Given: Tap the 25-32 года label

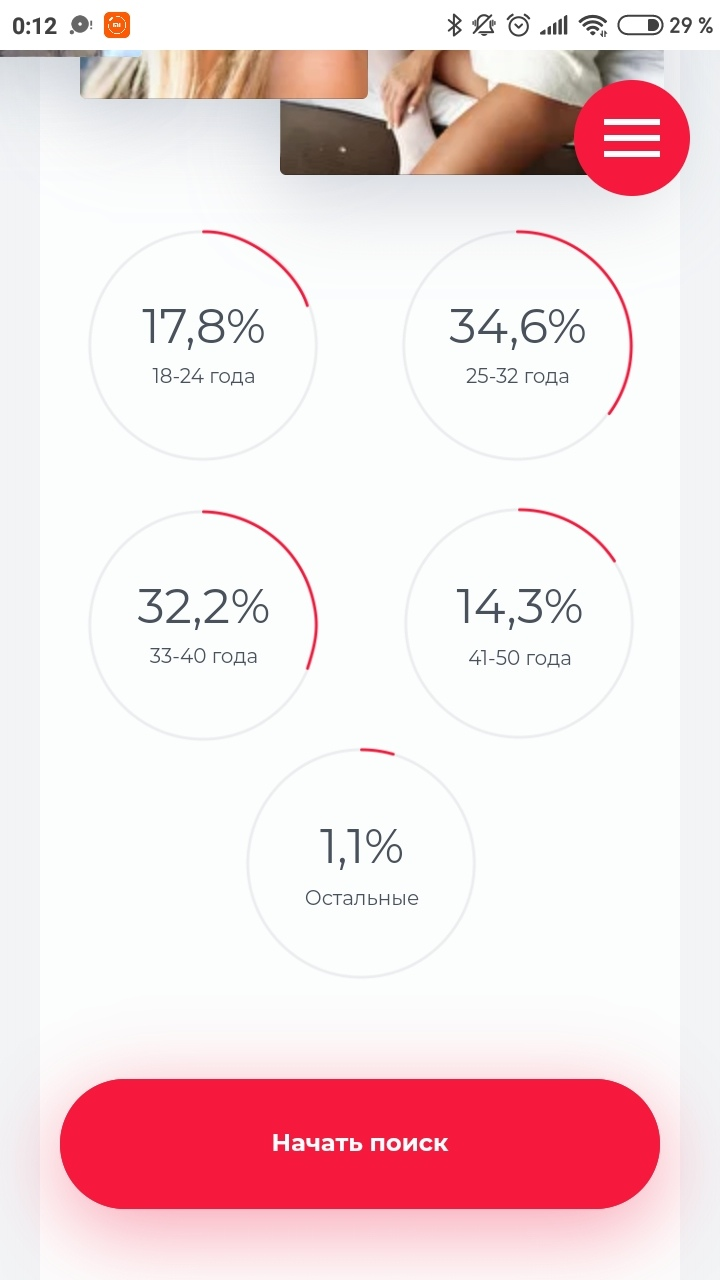Looking at the screenshot, I should click(x=518, y=377).
